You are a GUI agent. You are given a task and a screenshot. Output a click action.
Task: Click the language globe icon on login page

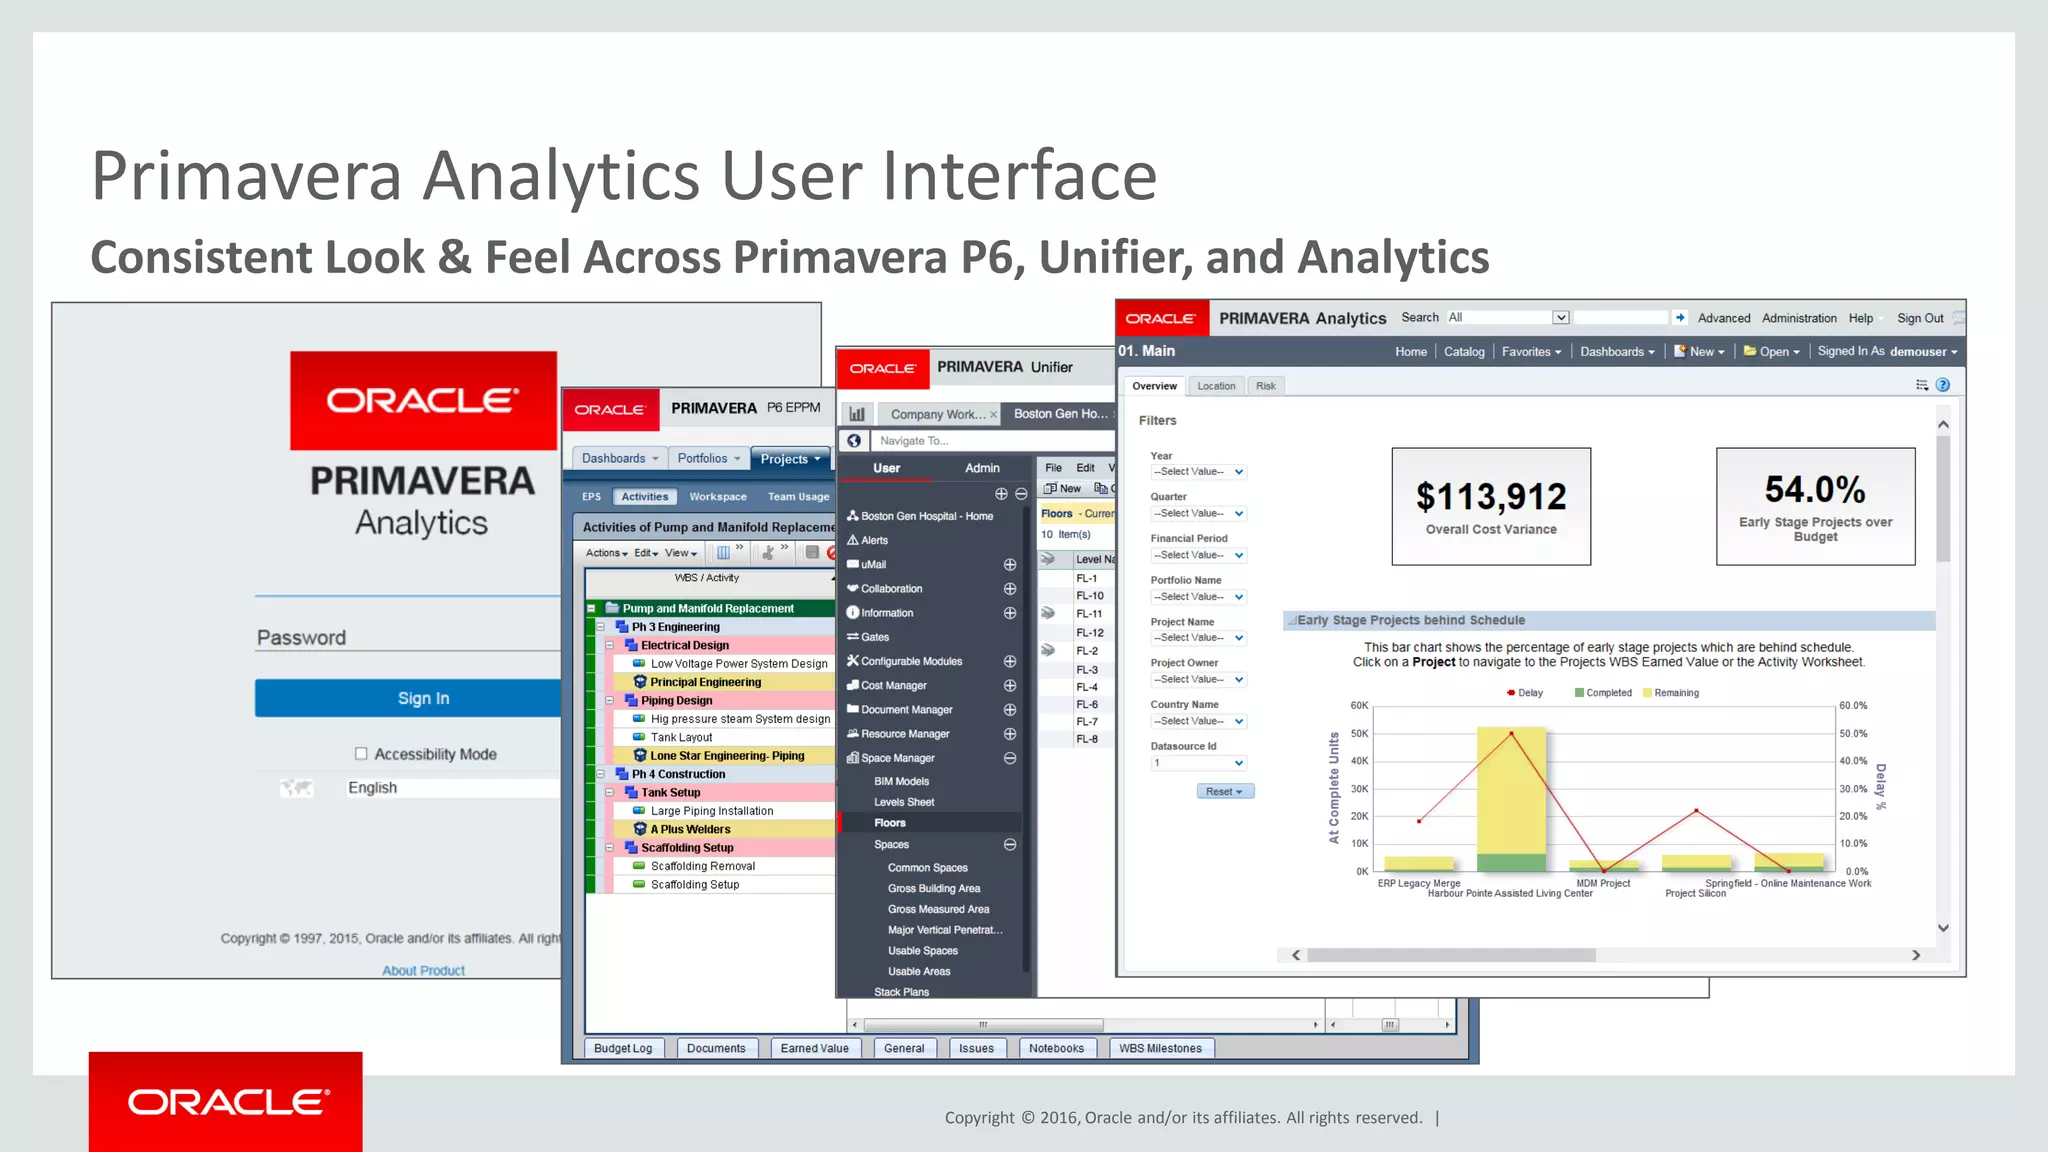(297, 788)
